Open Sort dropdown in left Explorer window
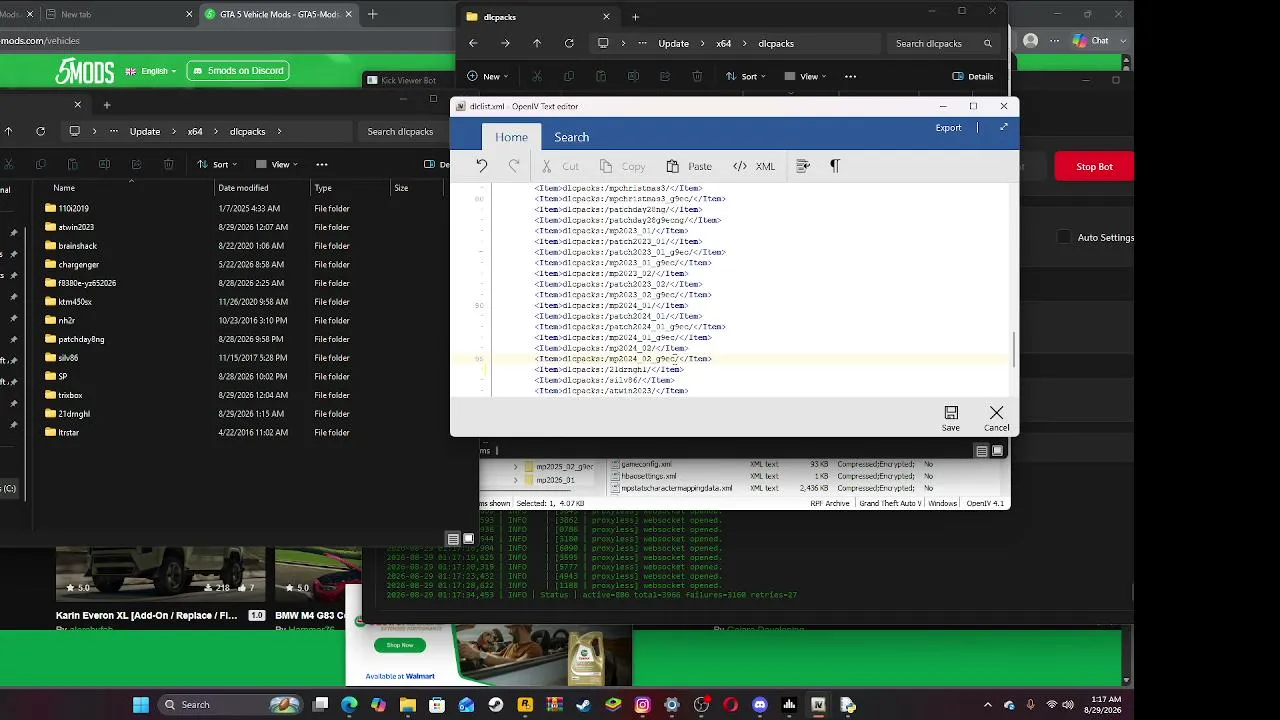 217,164
